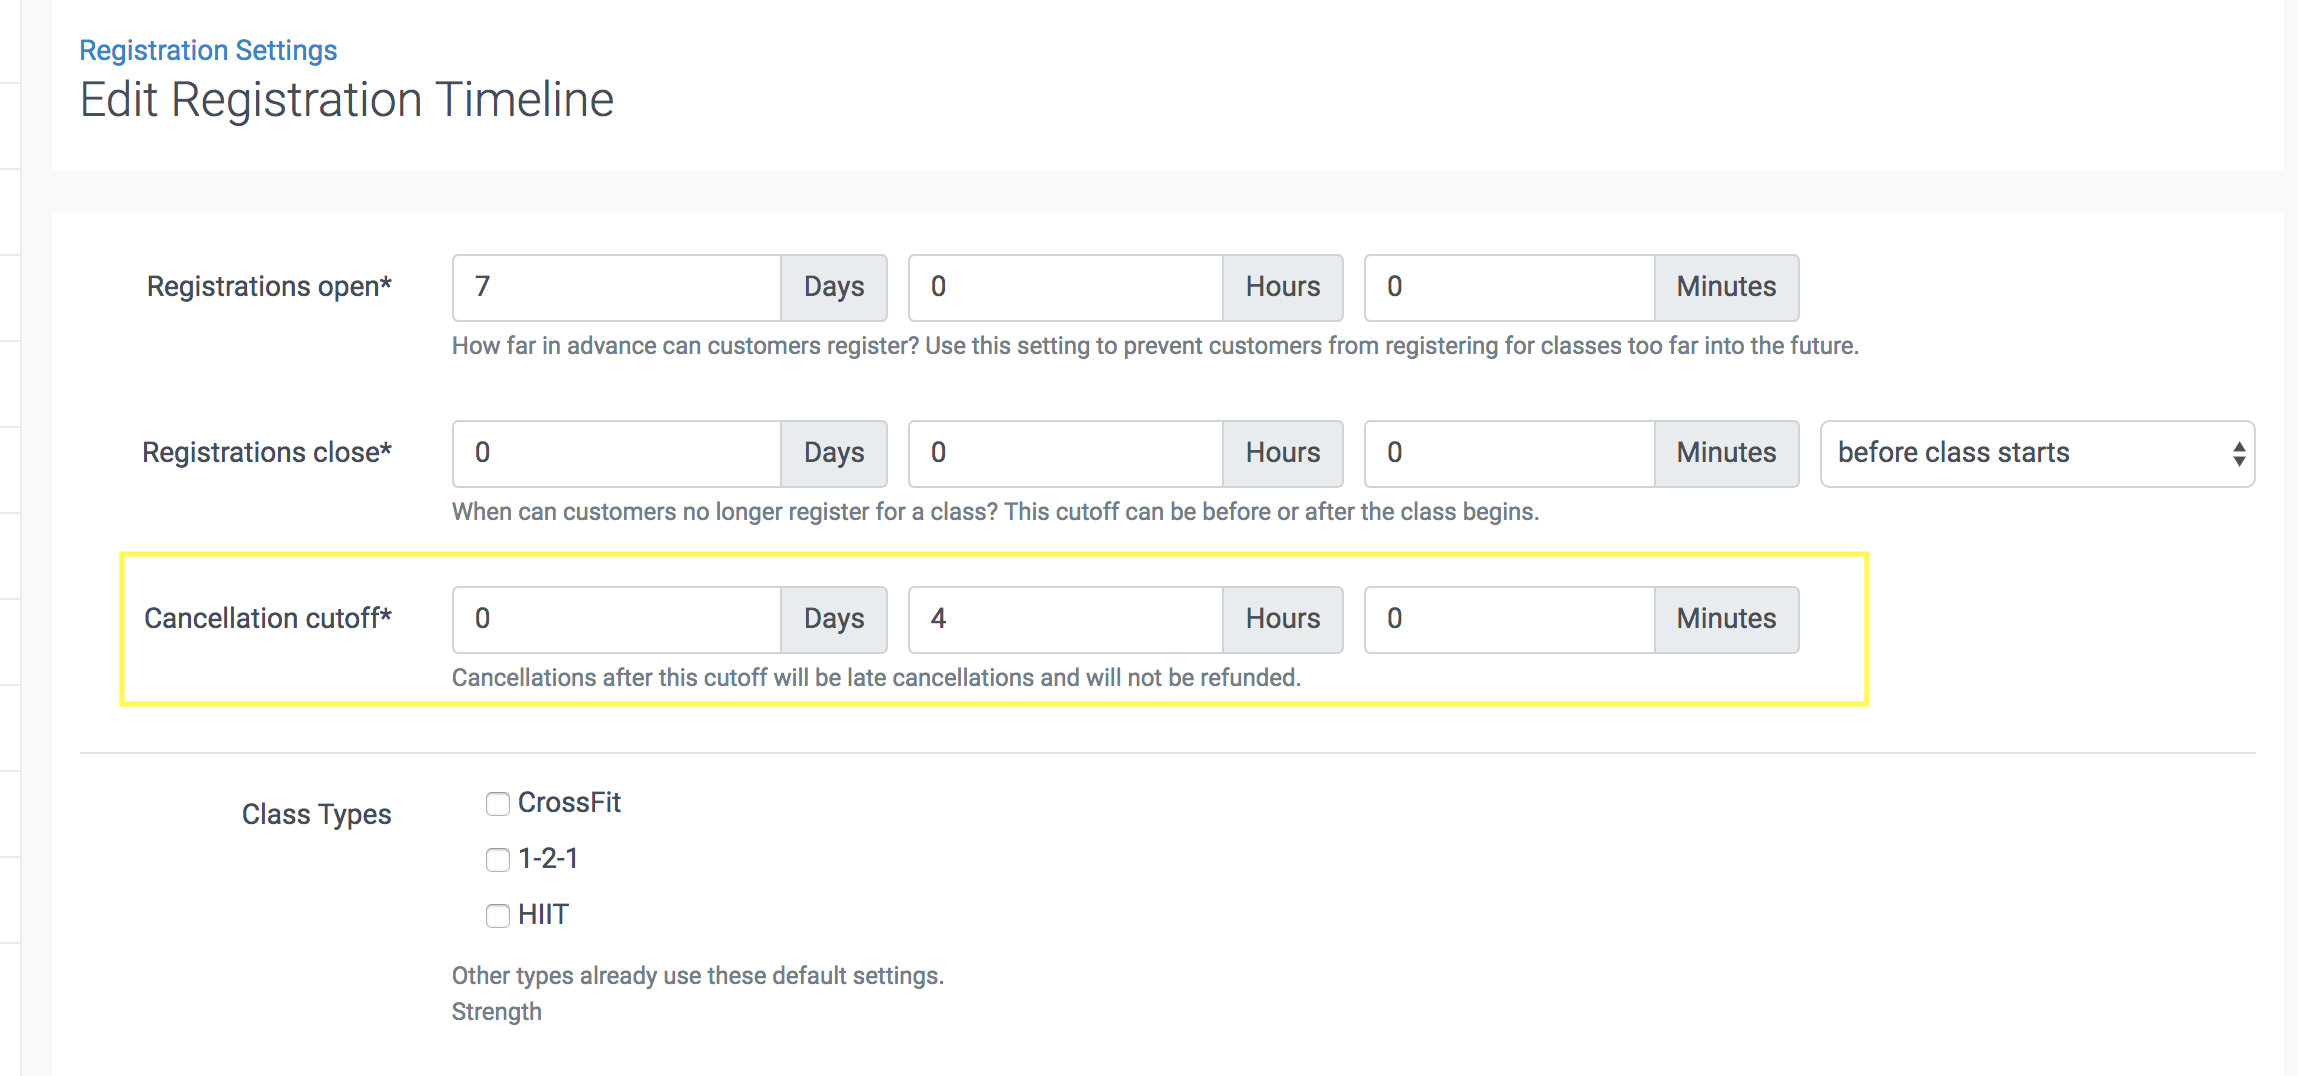Click the Edit Registration Timeline heading
Viewport: 2298px width, 1076px height.
click(x=346, y=100)
